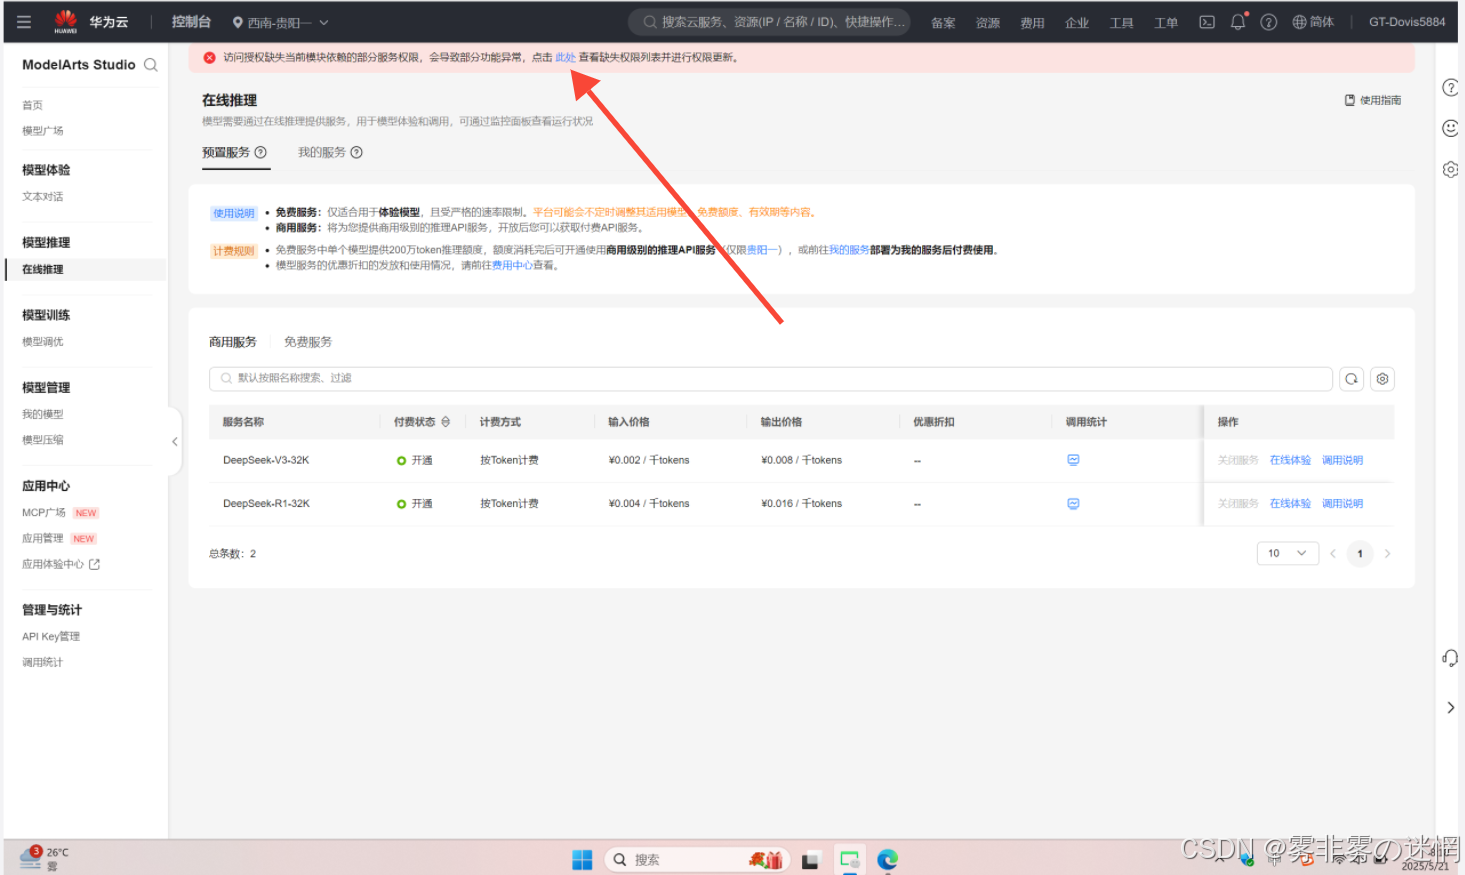Click the help icon next to 我的服务
Screen dimensions: 1465x875
tap(357, 152)
